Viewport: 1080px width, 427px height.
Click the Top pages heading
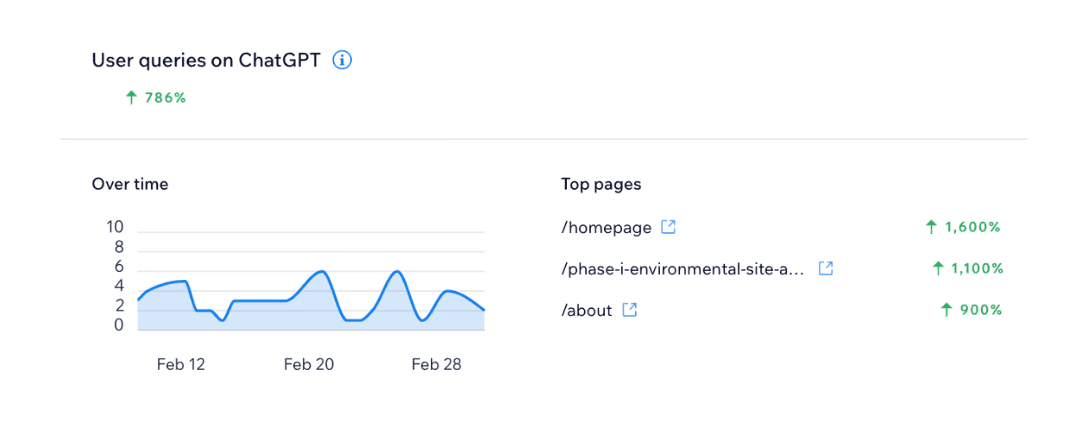(601, 185)
